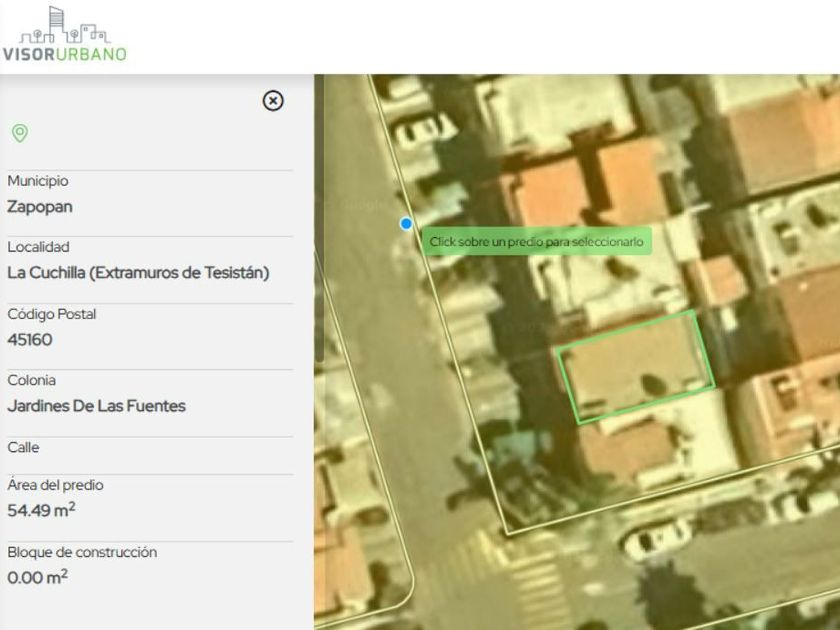
Task: Click Jardines De Las Fuentes colonia
Action: click(96, 406)
